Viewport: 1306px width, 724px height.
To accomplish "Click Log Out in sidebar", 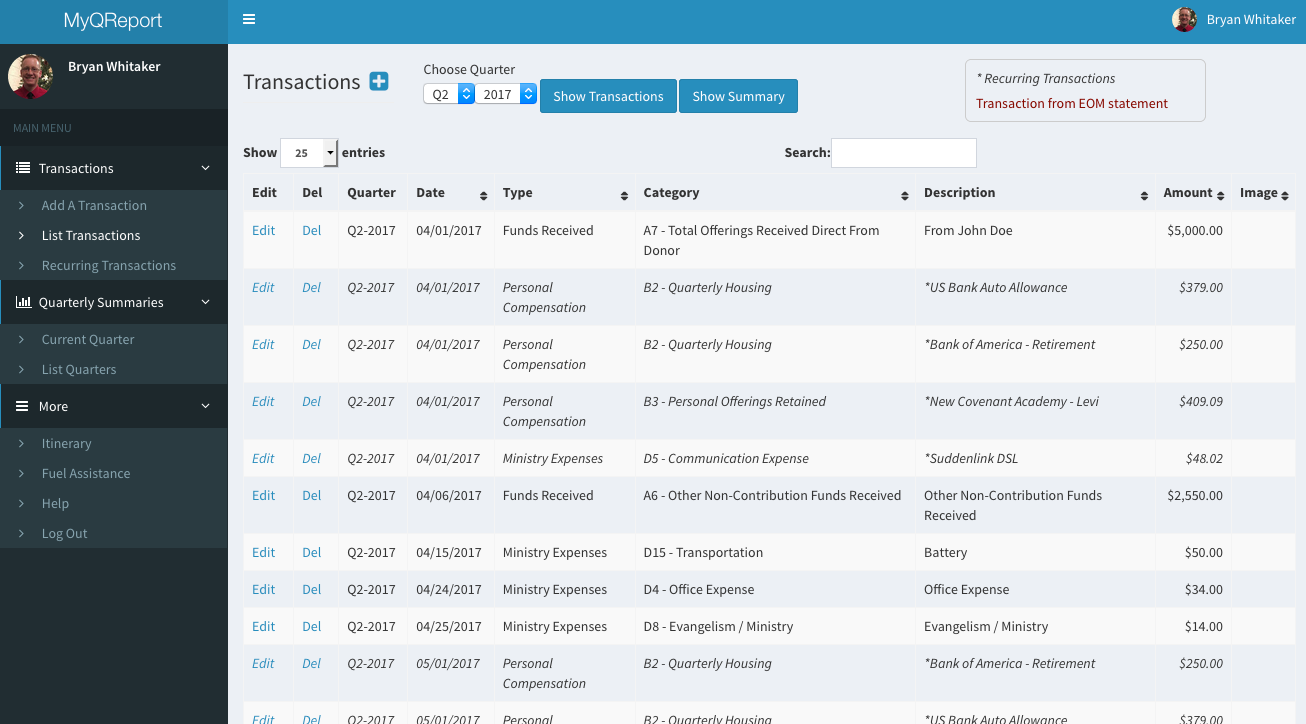I will pyautogui.click(x=65, y=533).
